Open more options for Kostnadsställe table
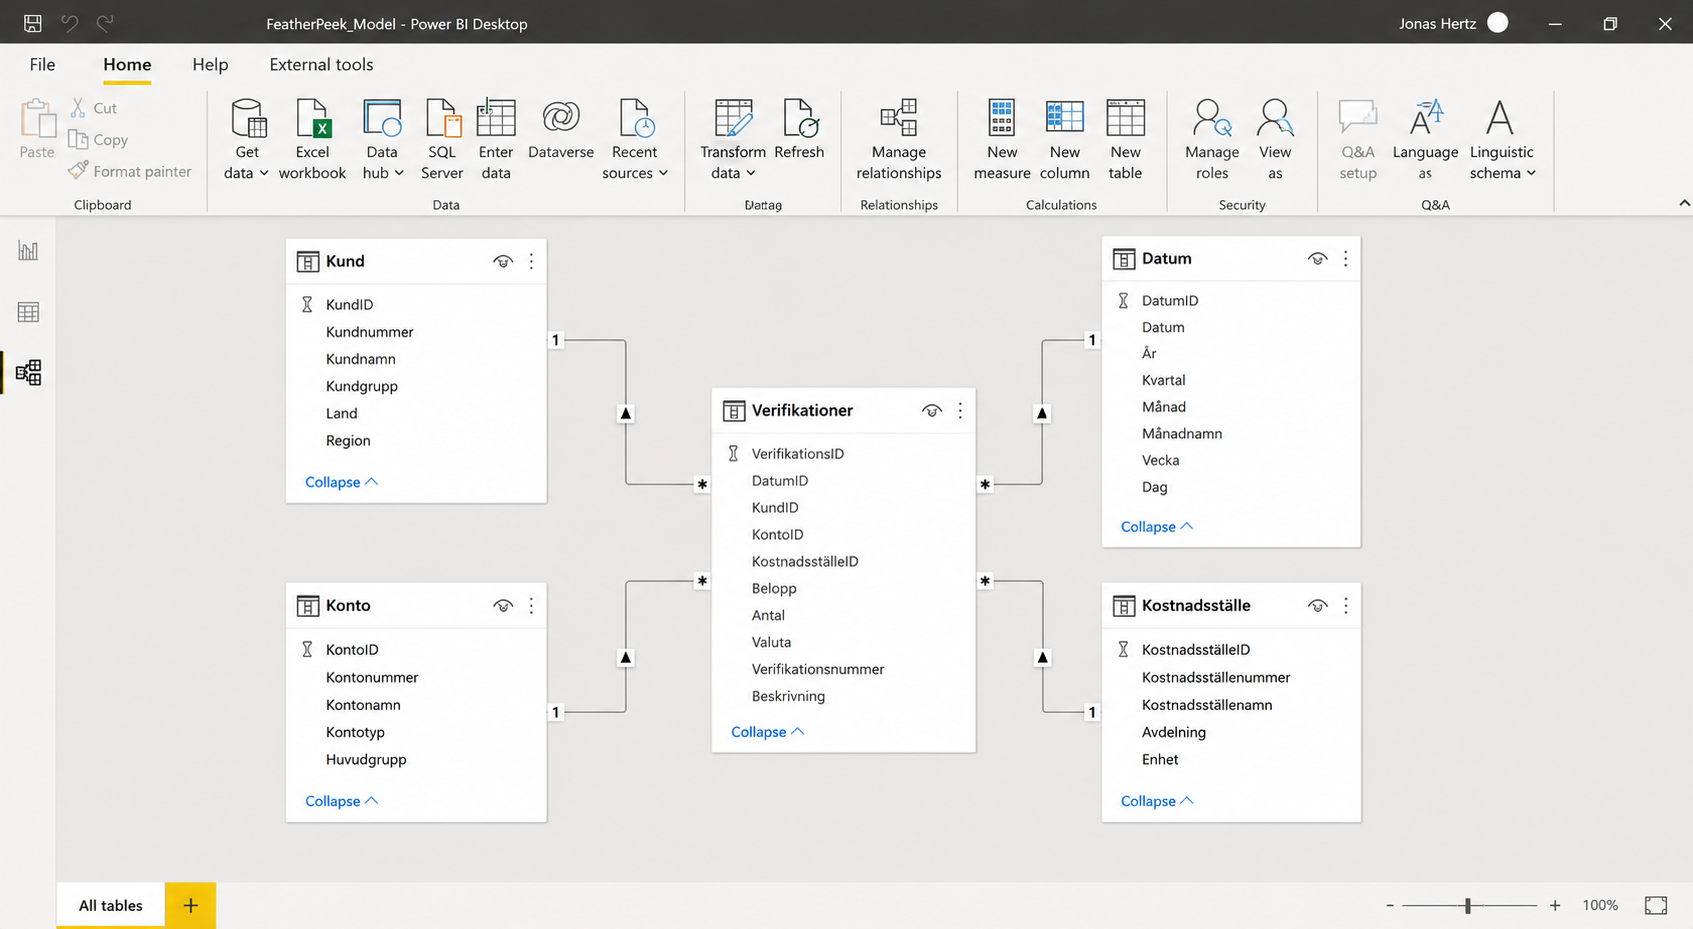The height and width of the screenshot is (929, 1693). [x=1346, y=605]
